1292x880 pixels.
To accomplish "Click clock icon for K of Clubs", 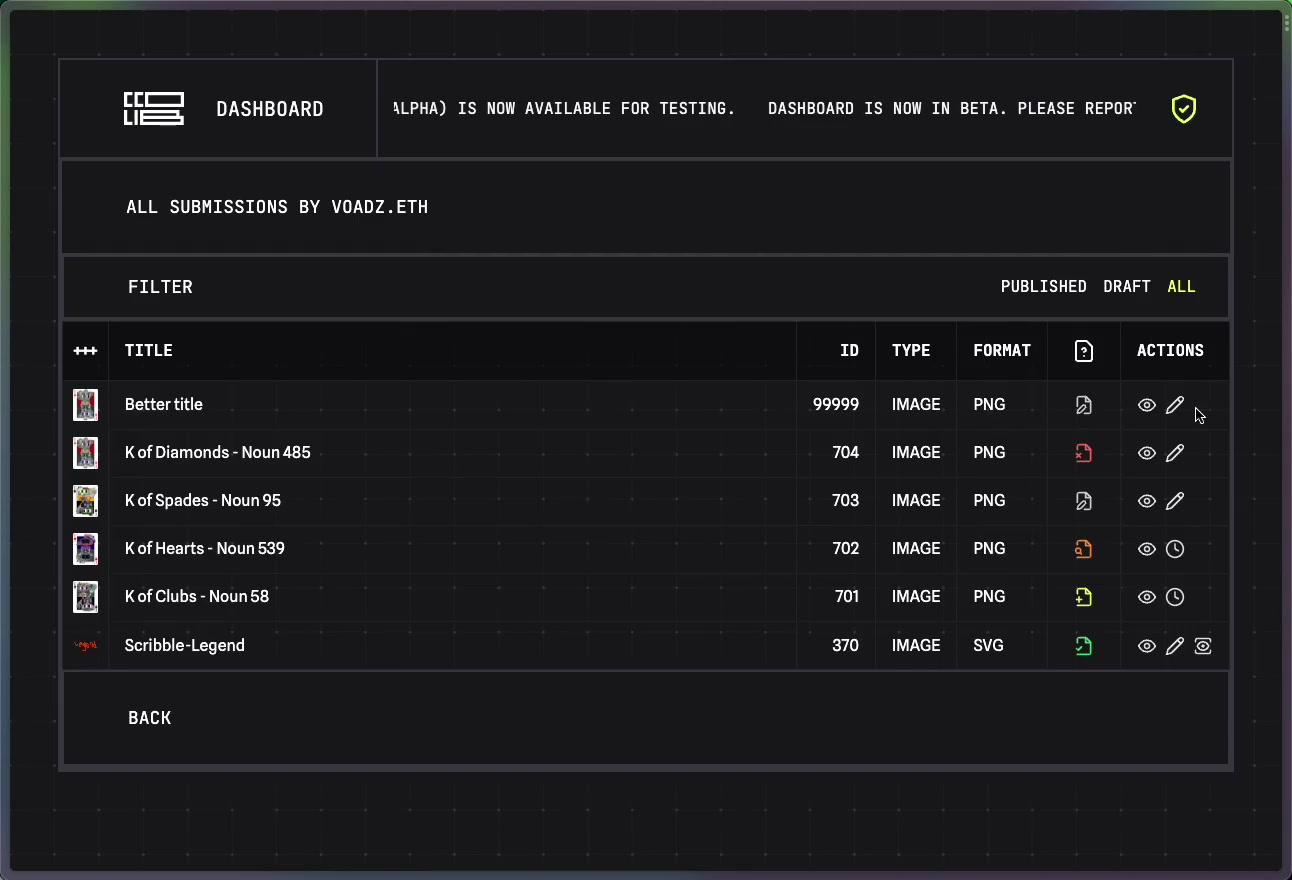I will click(1175, 597).
